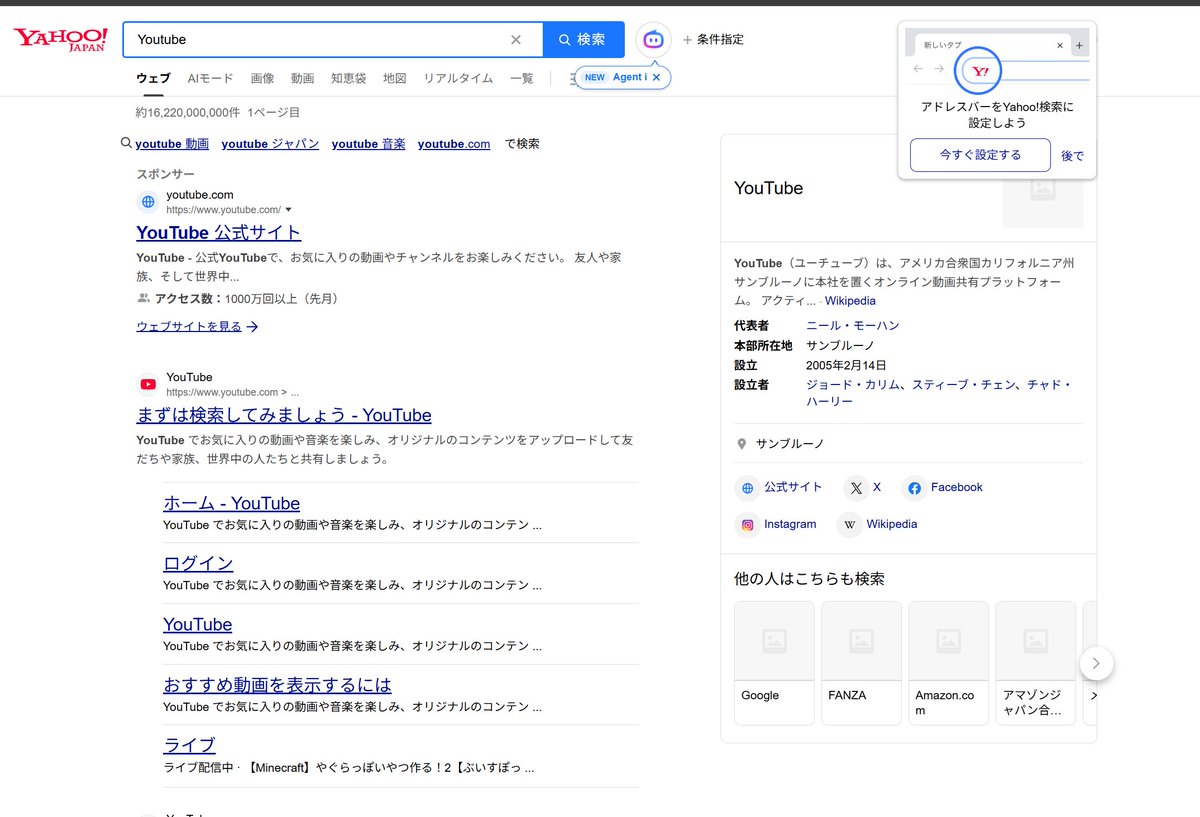Click the アクセス数 people icon
This screenshot has height=817, width=1200.
(x=144, y=299)
